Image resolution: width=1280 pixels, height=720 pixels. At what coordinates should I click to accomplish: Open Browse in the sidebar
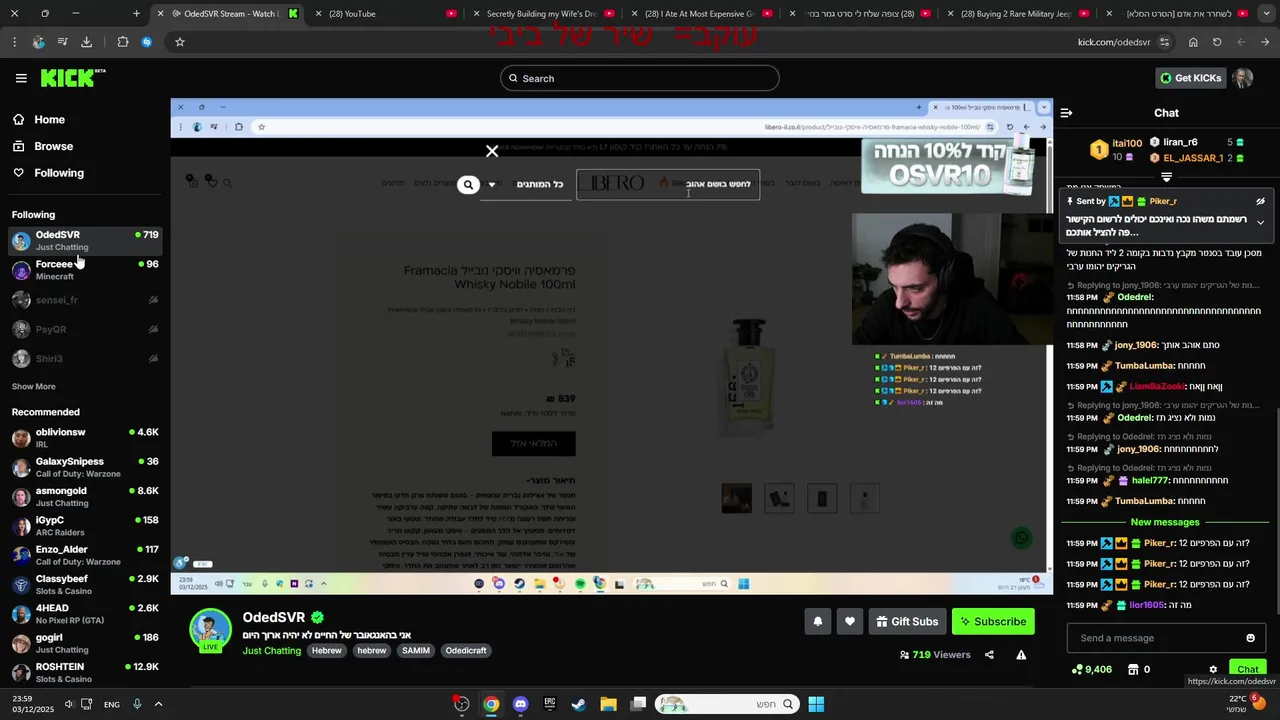pos(53,146)
